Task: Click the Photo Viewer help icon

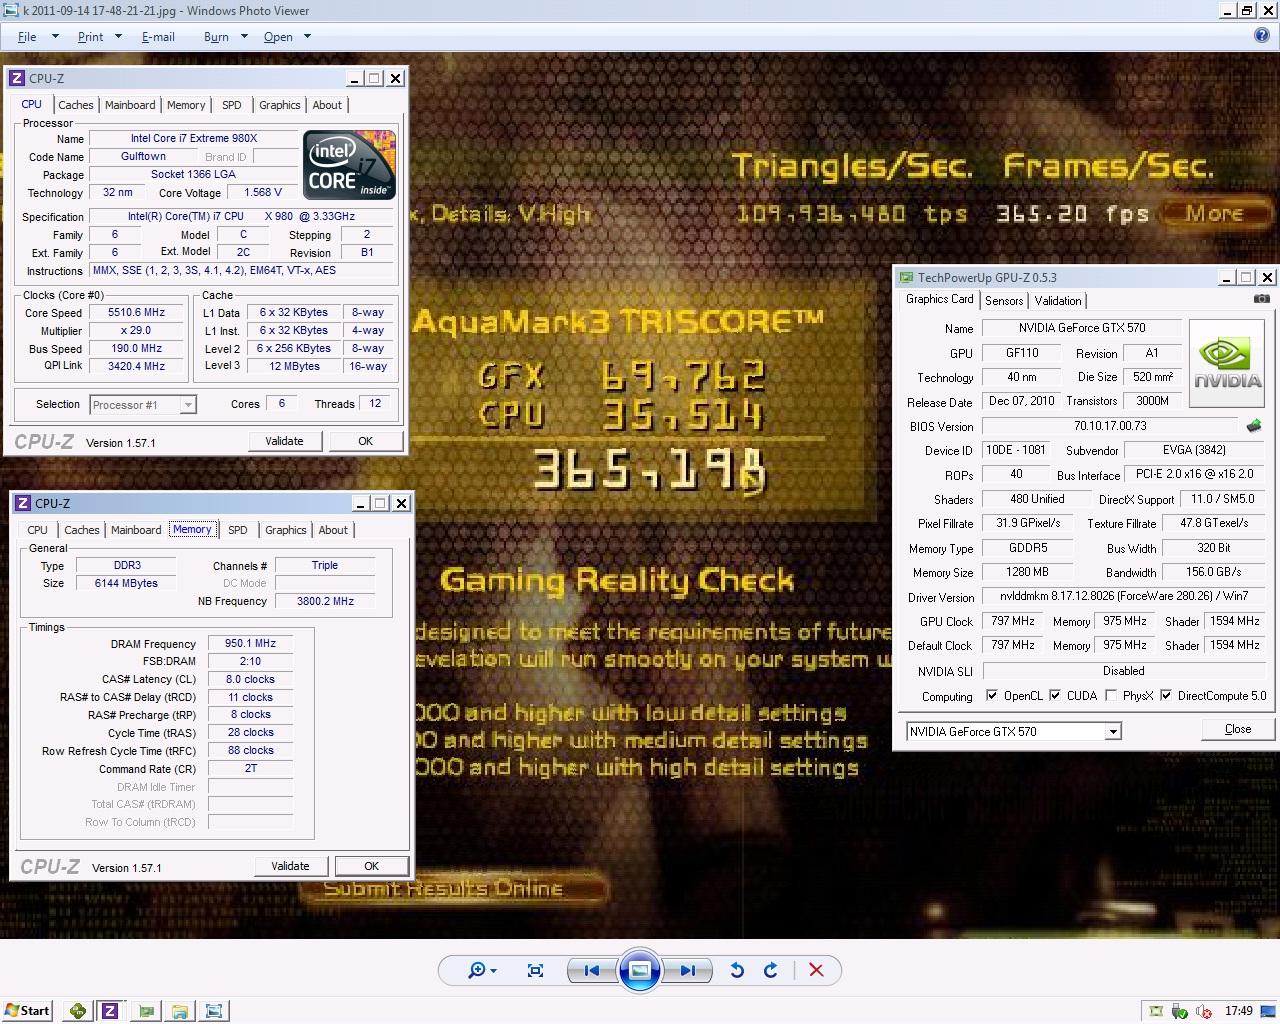Action: point(1262,35)
